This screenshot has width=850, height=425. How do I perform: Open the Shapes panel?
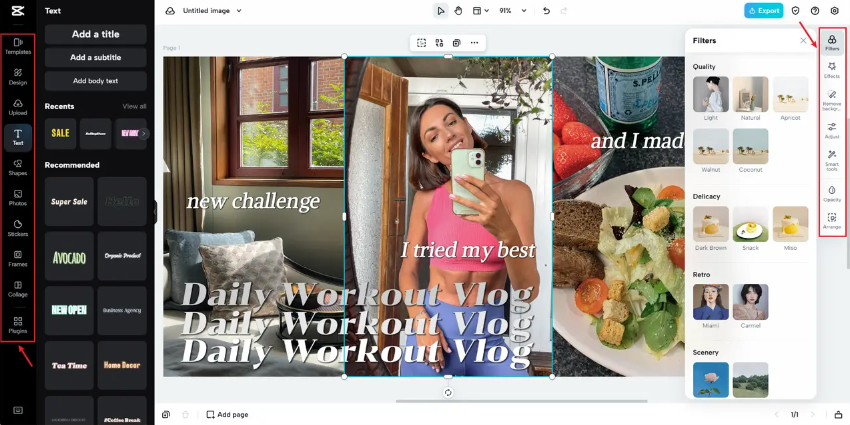18,168
